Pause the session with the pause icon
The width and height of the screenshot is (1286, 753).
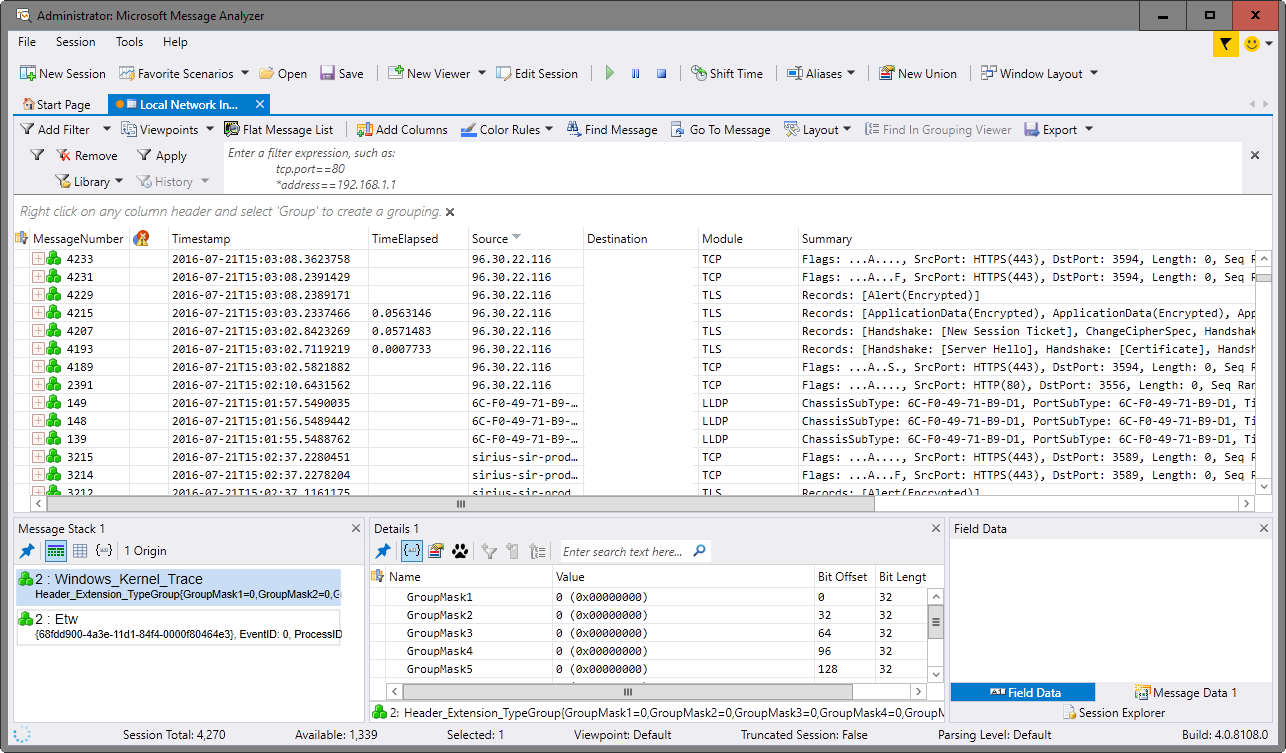[635, 73]
